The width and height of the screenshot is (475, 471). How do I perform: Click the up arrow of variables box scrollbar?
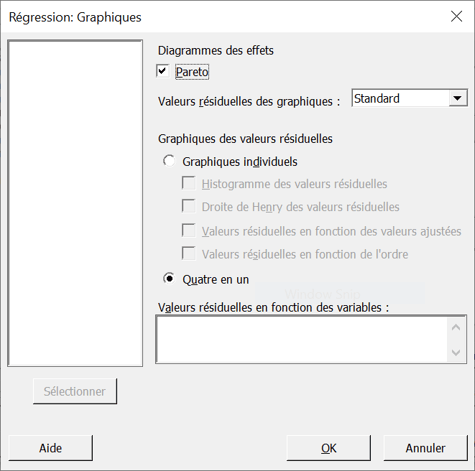456,327
